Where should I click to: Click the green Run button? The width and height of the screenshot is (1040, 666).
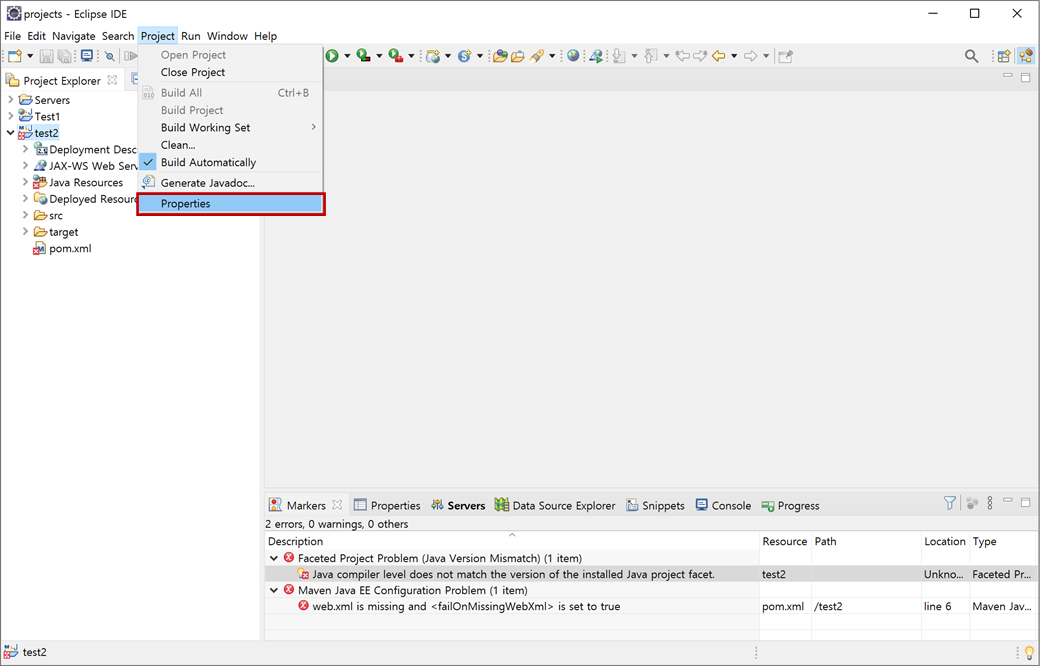tap(332, 56)
